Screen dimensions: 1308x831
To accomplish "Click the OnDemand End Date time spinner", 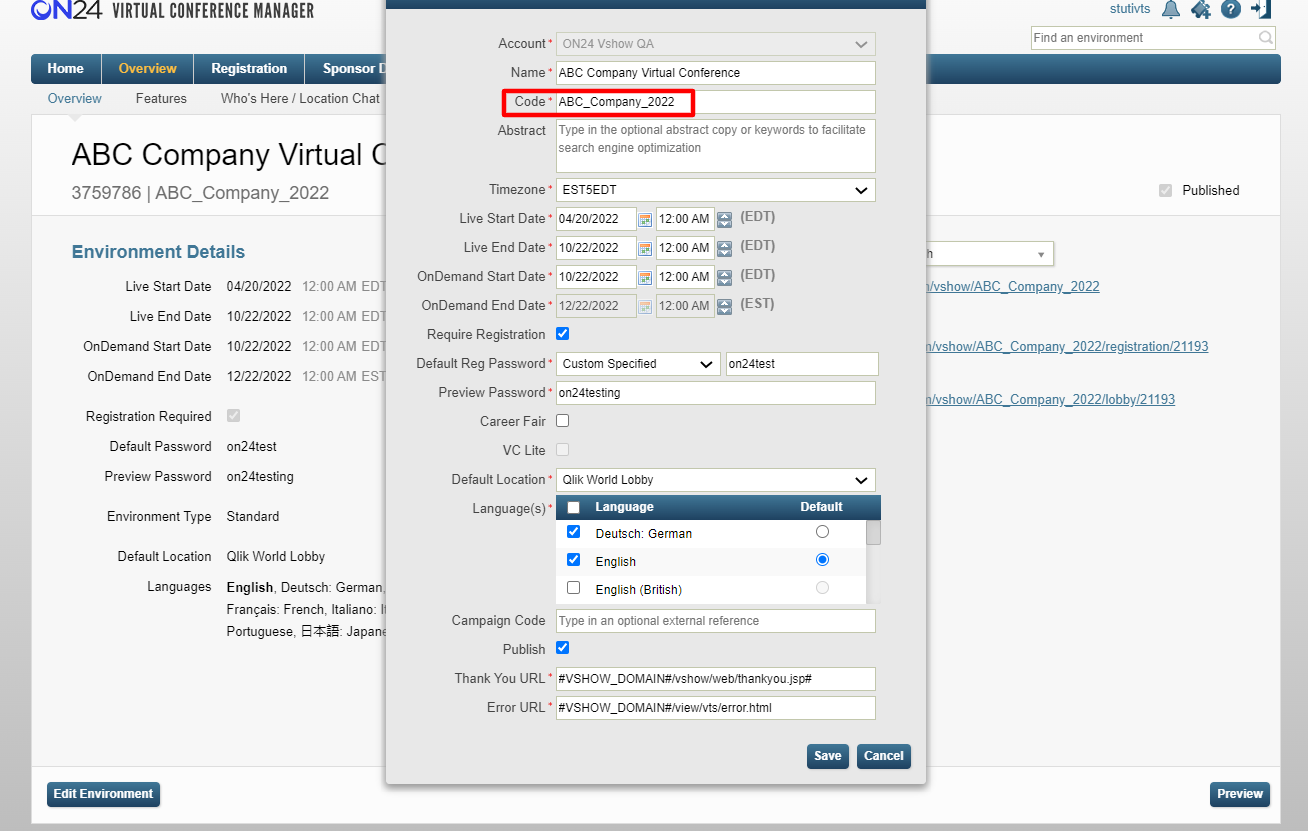I will tap(725, 306).
